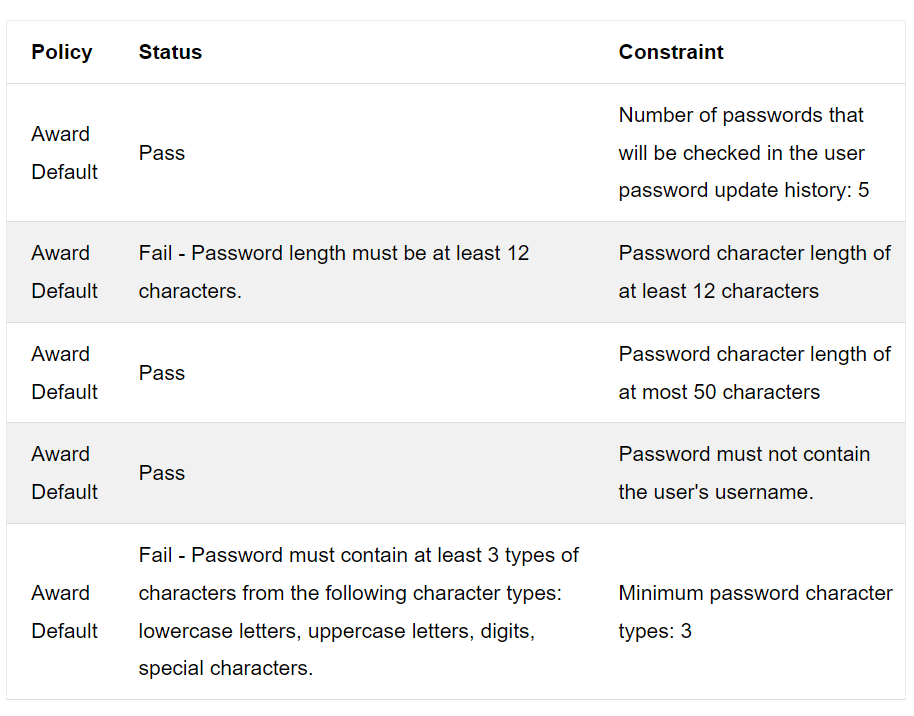Select Award Default in the fourth row
Viewport: 914px width, 716px height.
pos(64,473)
